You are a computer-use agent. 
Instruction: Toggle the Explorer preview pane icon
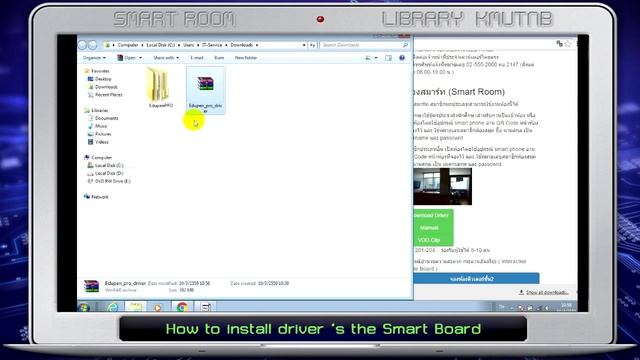(388, 58)
